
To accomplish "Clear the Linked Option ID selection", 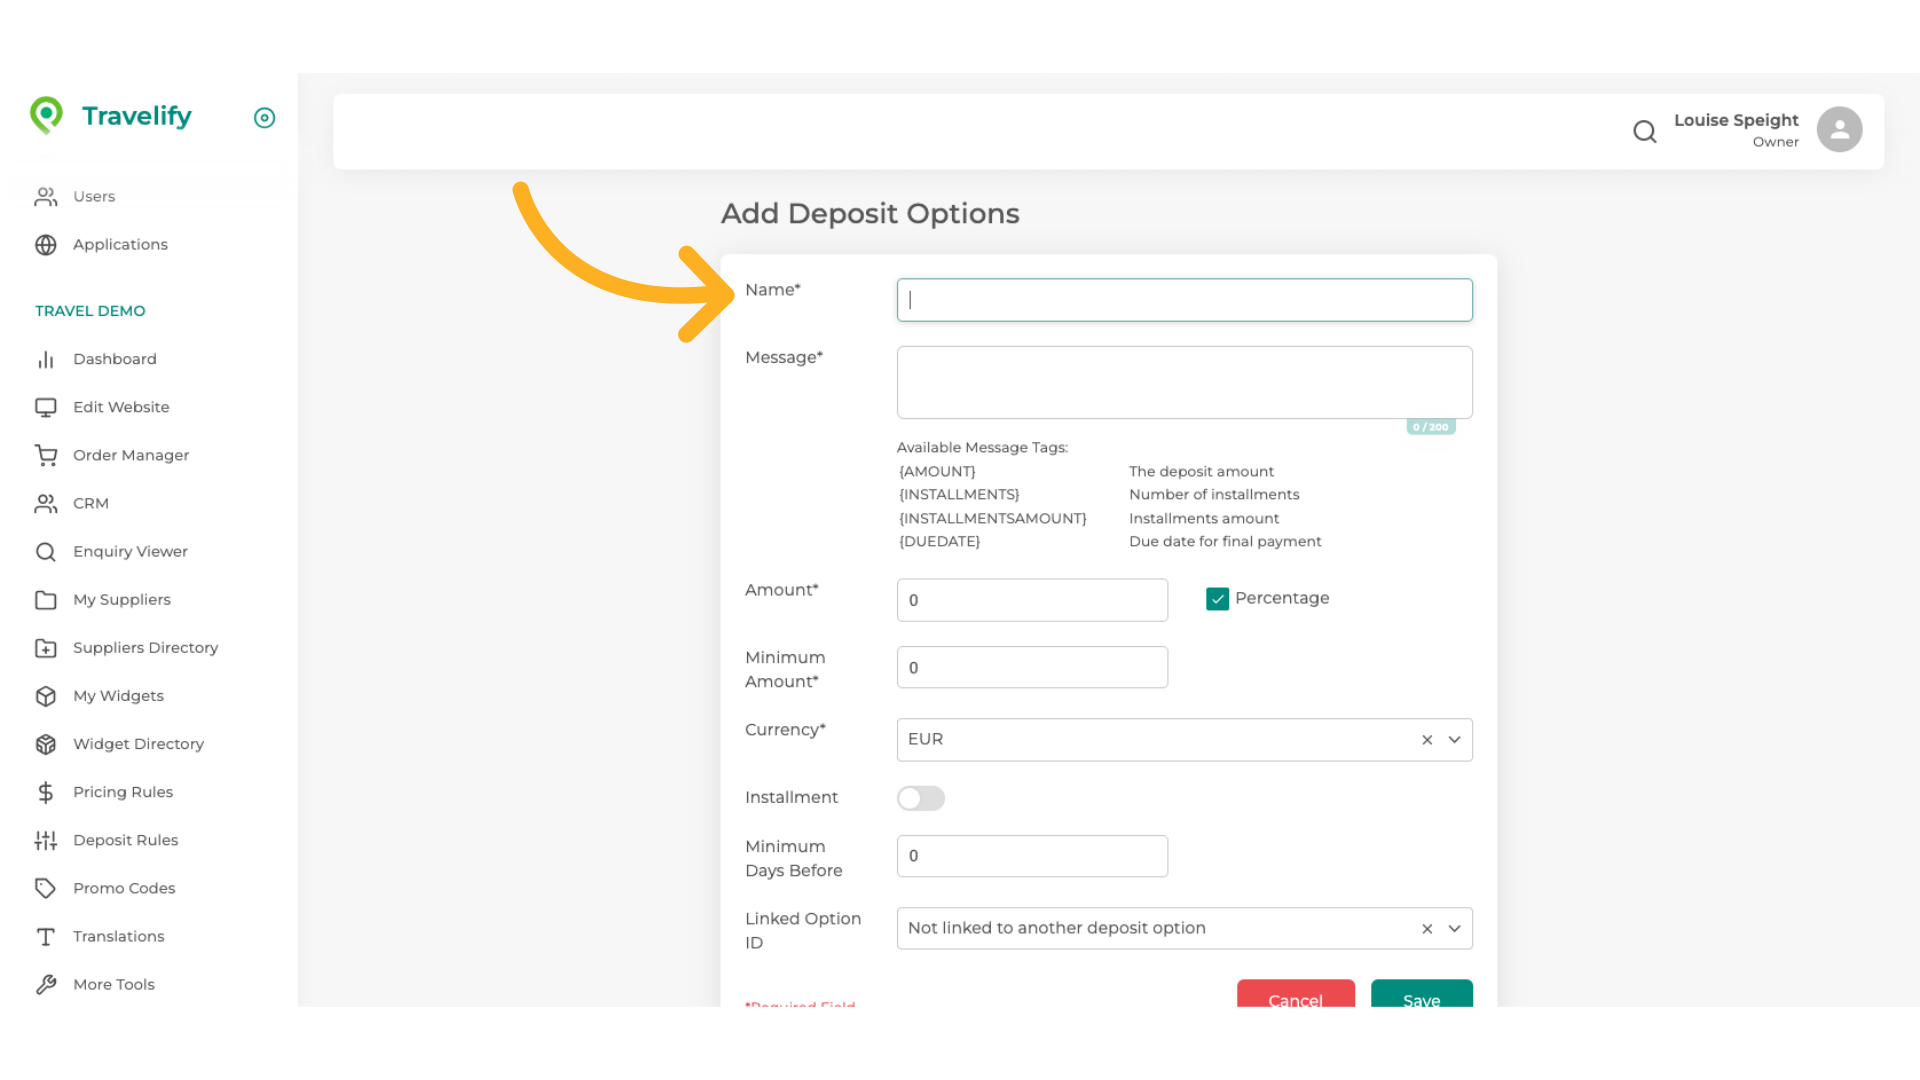I will click(x=1427, y=929).
